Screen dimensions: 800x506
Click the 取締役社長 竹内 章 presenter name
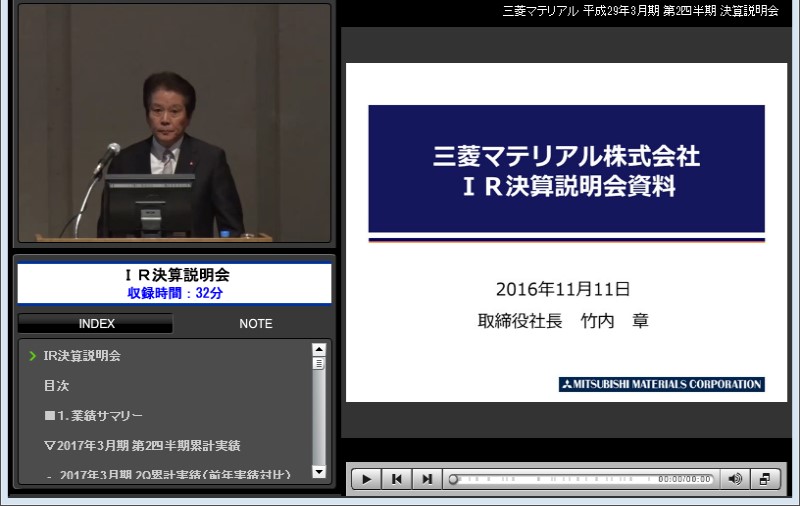[x=563, y=321]
